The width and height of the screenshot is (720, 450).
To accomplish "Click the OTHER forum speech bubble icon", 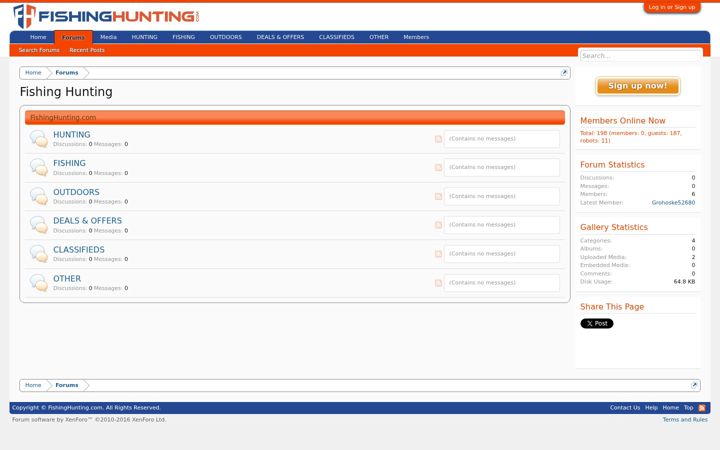I will tap(39, 283).
